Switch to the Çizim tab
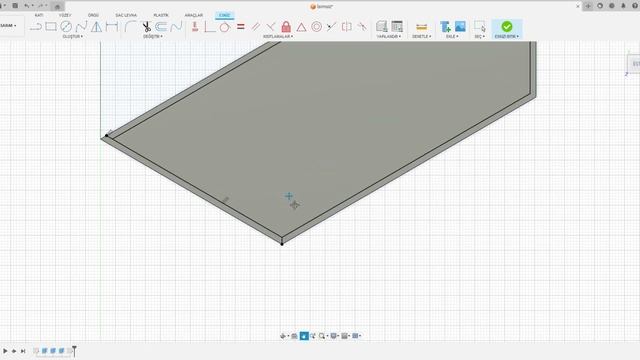640x360 pixels. coord(224,15)
